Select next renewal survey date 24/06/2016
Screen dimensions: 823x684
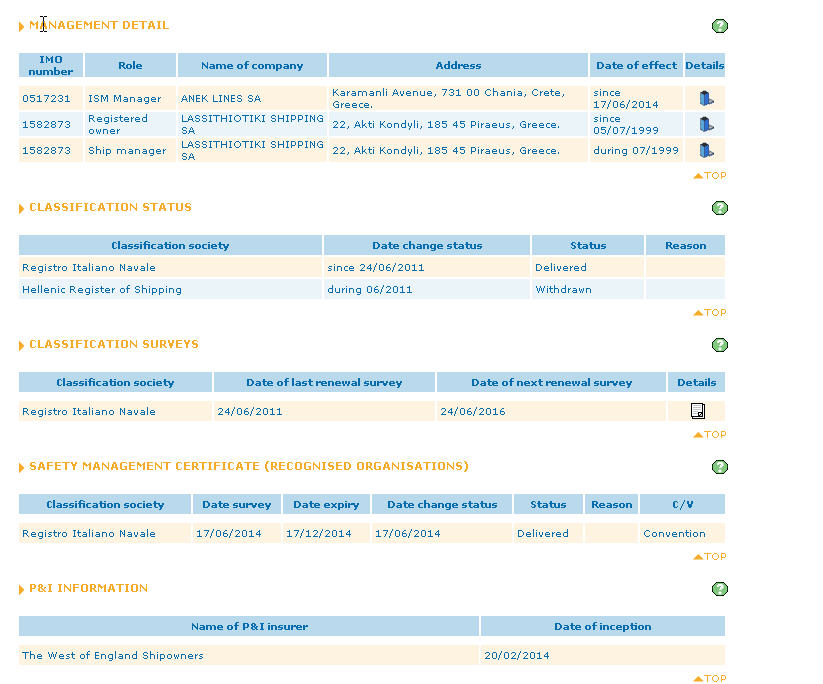(x=473, y=411)
